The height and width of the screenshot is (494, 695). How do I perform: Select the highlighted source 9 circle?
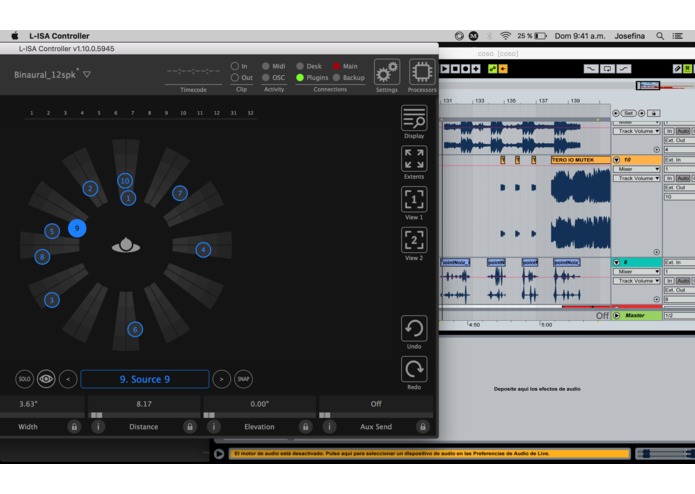coord(77,228)
